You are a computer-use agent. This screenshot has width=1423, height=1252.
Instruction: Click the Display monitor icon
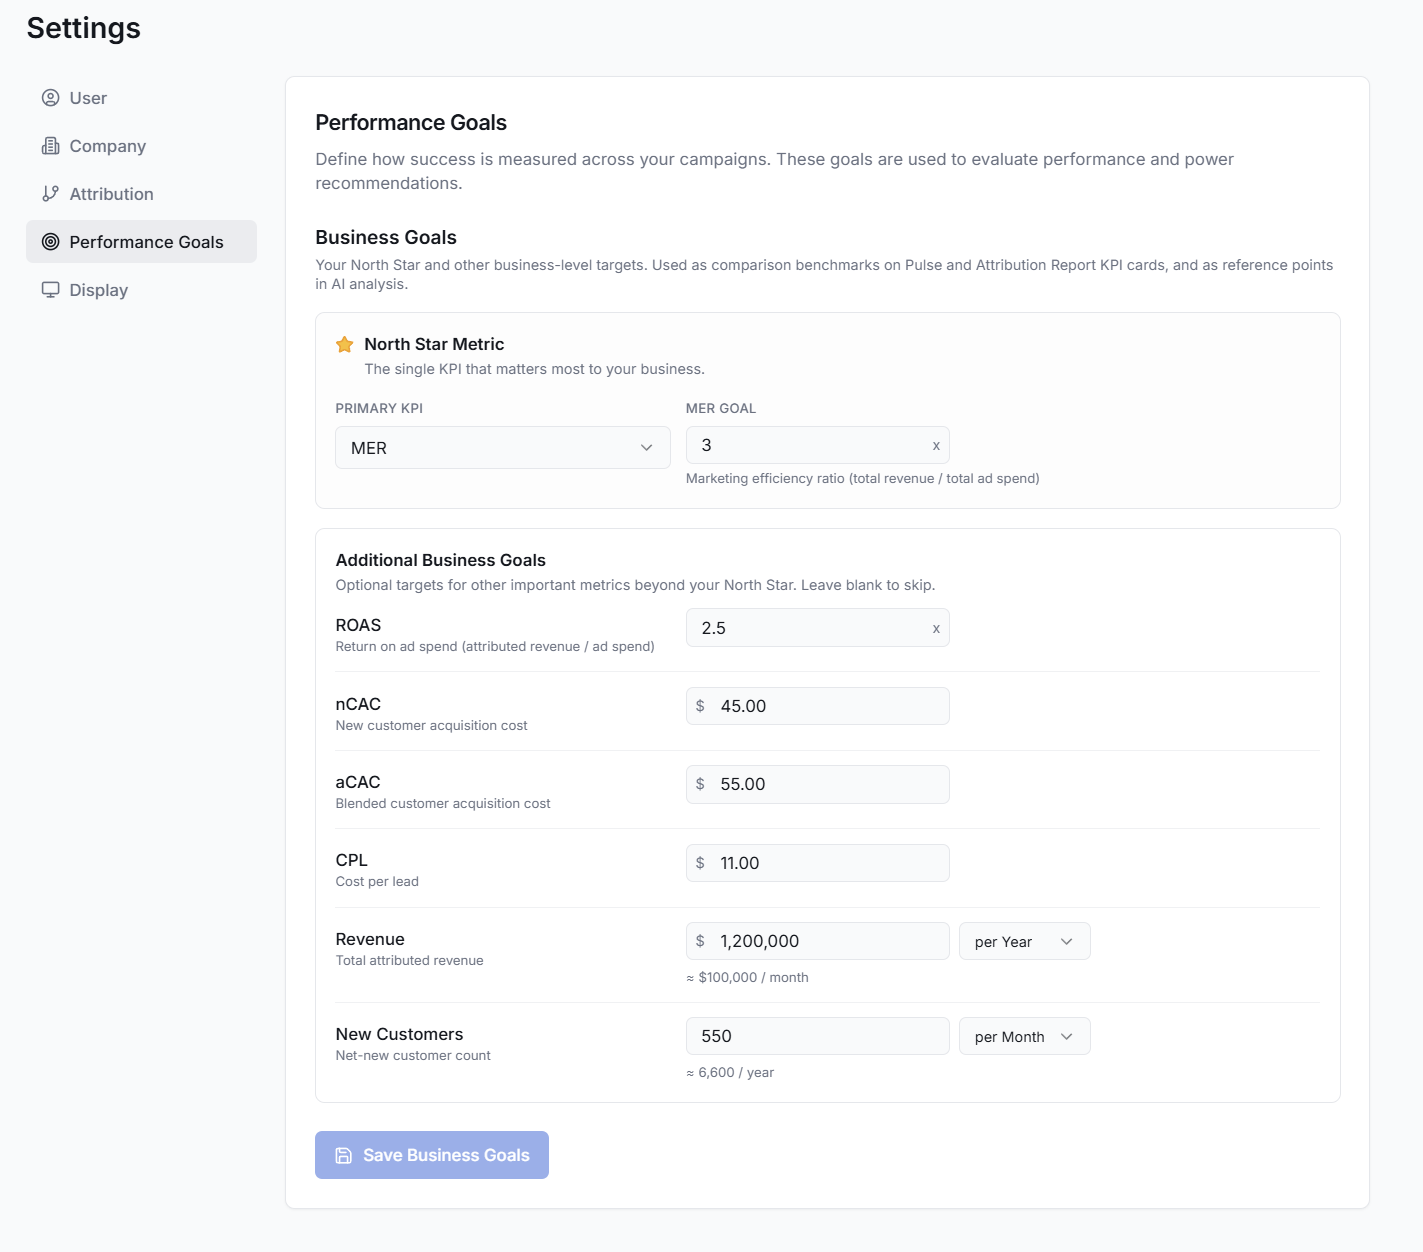(50, 290)
